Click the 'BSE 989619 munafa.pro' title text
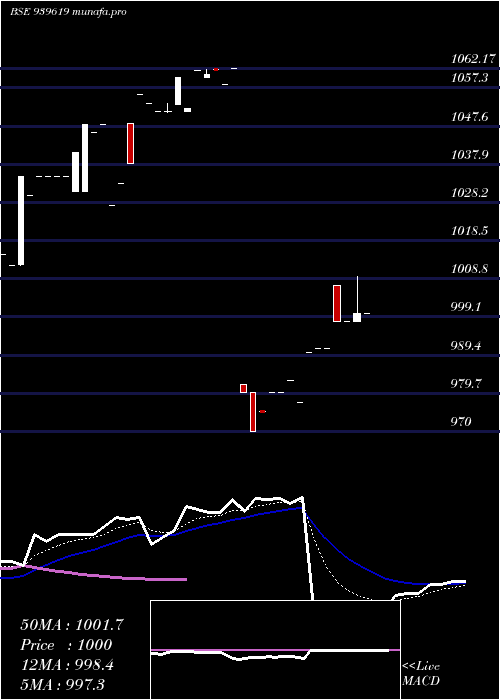Image resolution: width=500 pixels, height=700 pixels. click(x=68, y=12)
